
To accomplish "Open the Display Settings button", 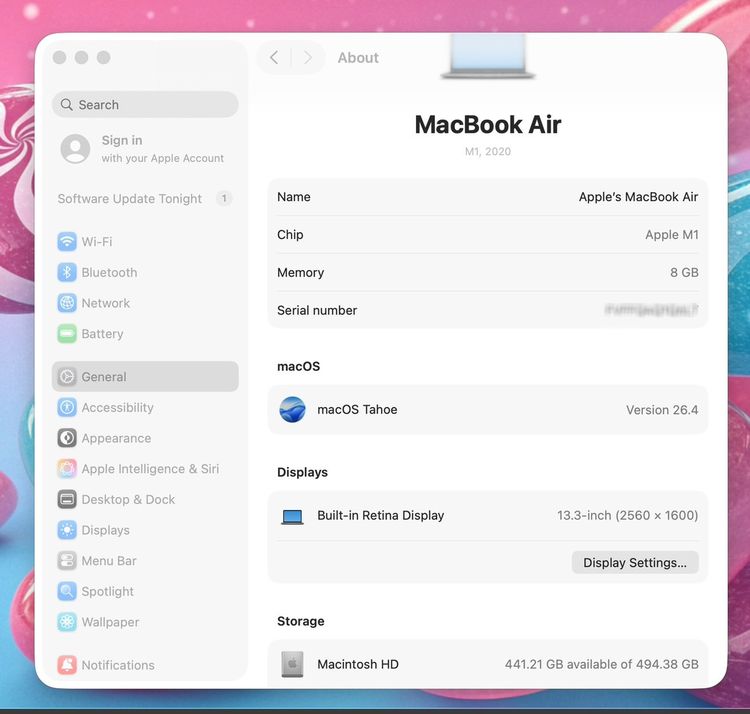I will tap(635, 562).
